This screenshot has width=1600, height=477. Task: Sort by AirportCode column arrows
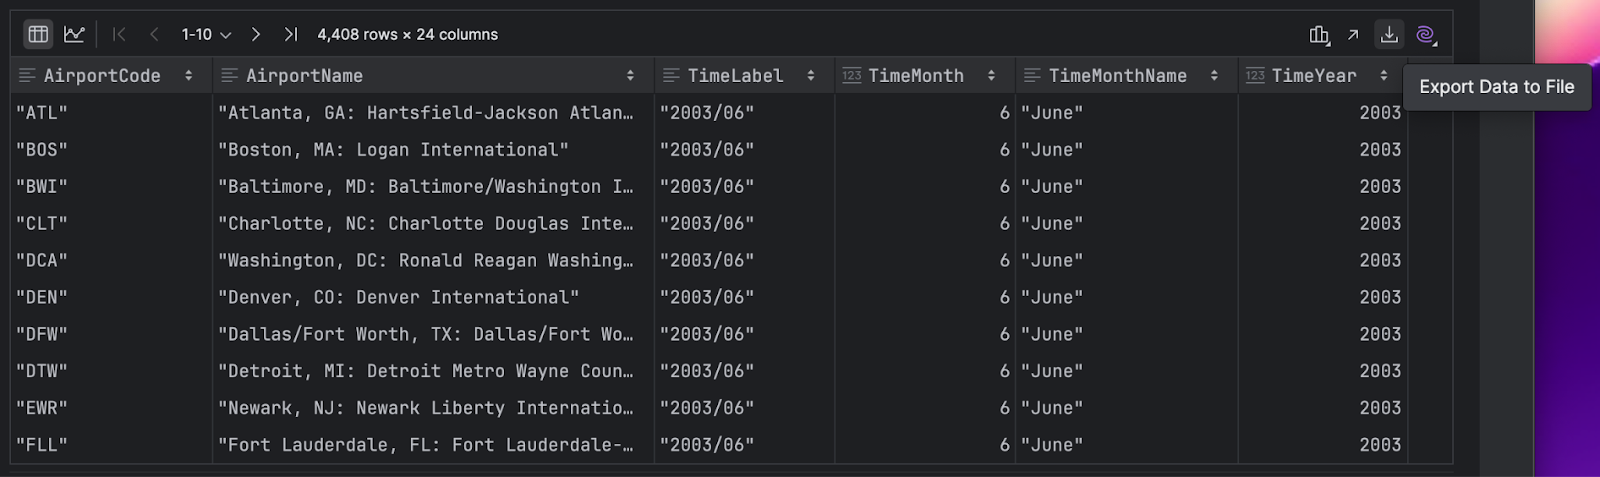(189, 76)
